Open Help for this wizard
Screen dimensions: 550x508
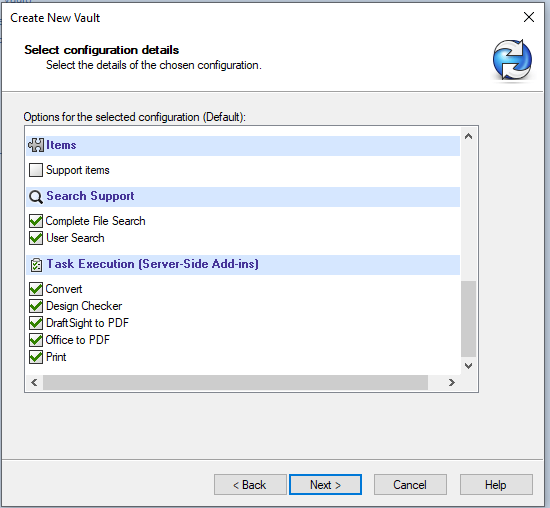pos(496,485)
